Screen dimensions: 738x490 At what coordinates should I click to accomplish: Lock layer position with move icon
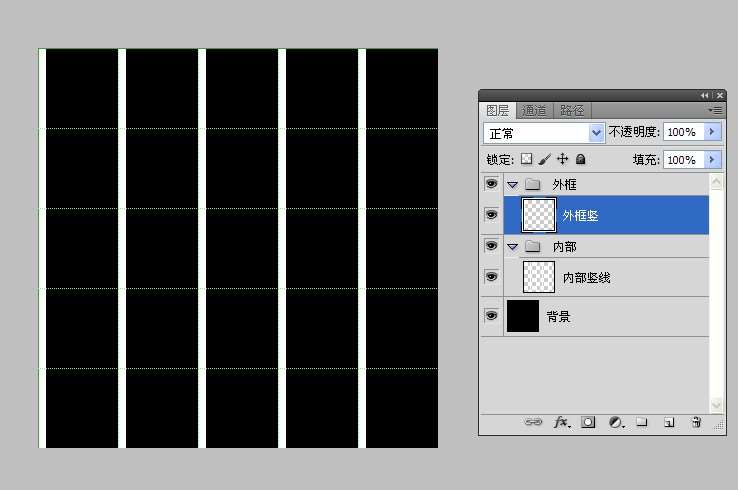(x=562, y=159)
